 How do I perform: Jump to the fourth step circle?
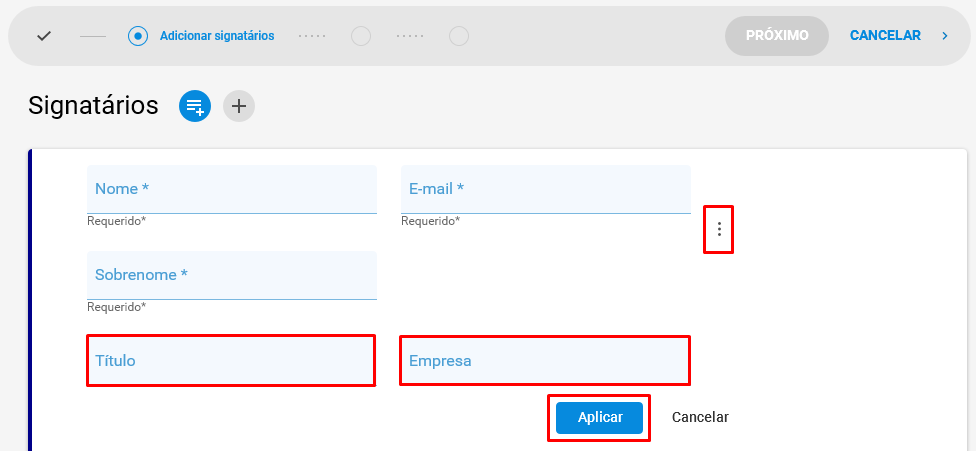[459, 36]
